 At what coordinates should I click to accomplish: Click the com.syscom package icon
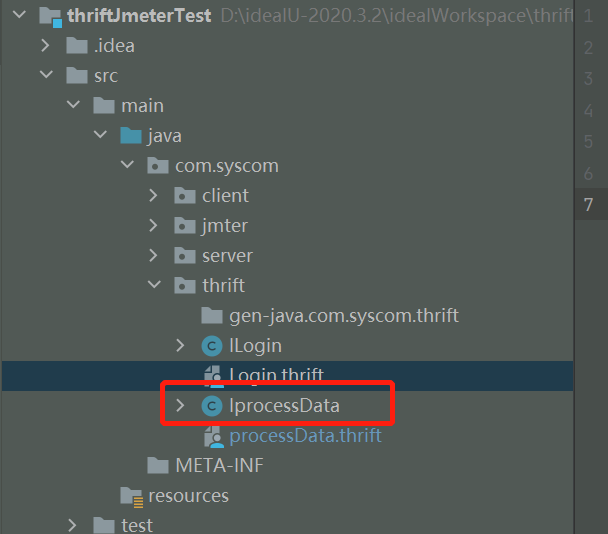pos(158,166)
